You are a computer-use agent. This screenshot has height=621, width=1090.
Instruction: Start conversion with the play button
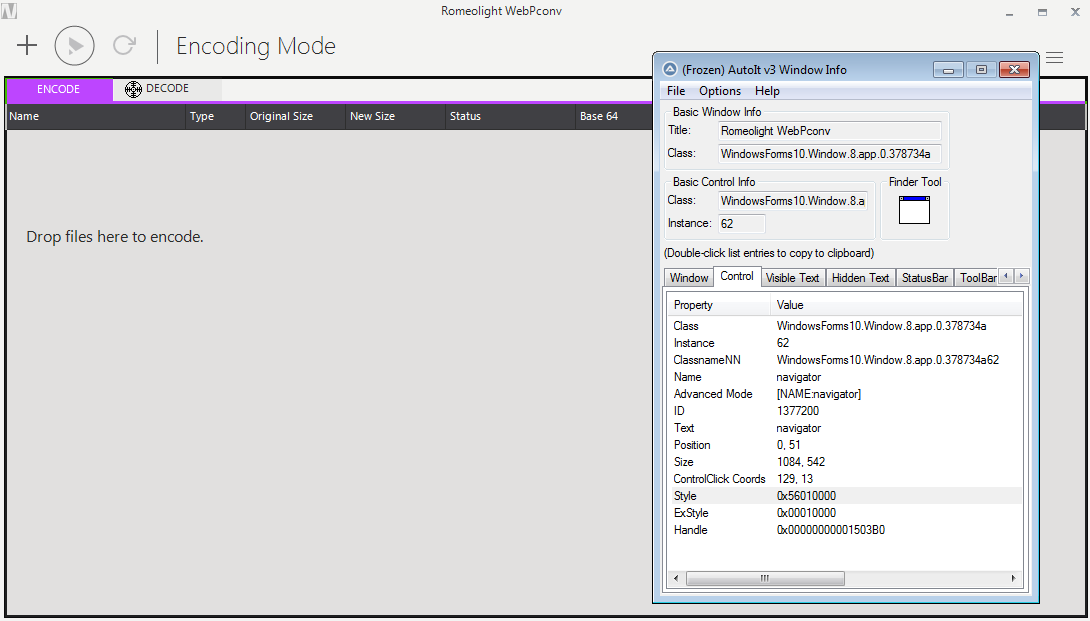(x=74, y=46)
